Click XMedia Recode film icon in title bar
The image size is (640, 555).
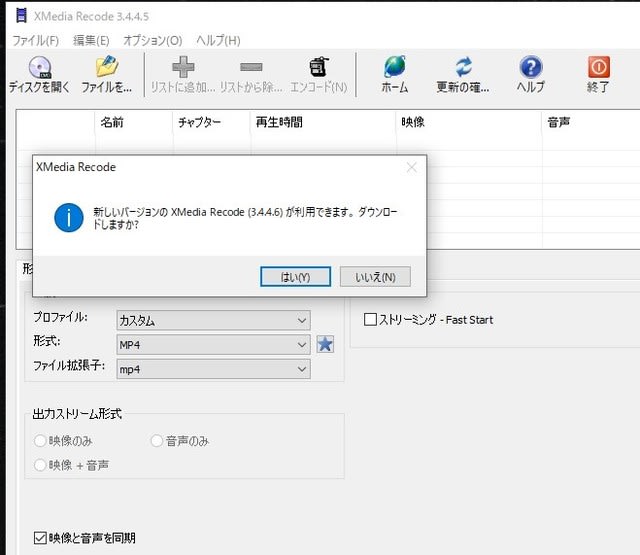point(21,16)
